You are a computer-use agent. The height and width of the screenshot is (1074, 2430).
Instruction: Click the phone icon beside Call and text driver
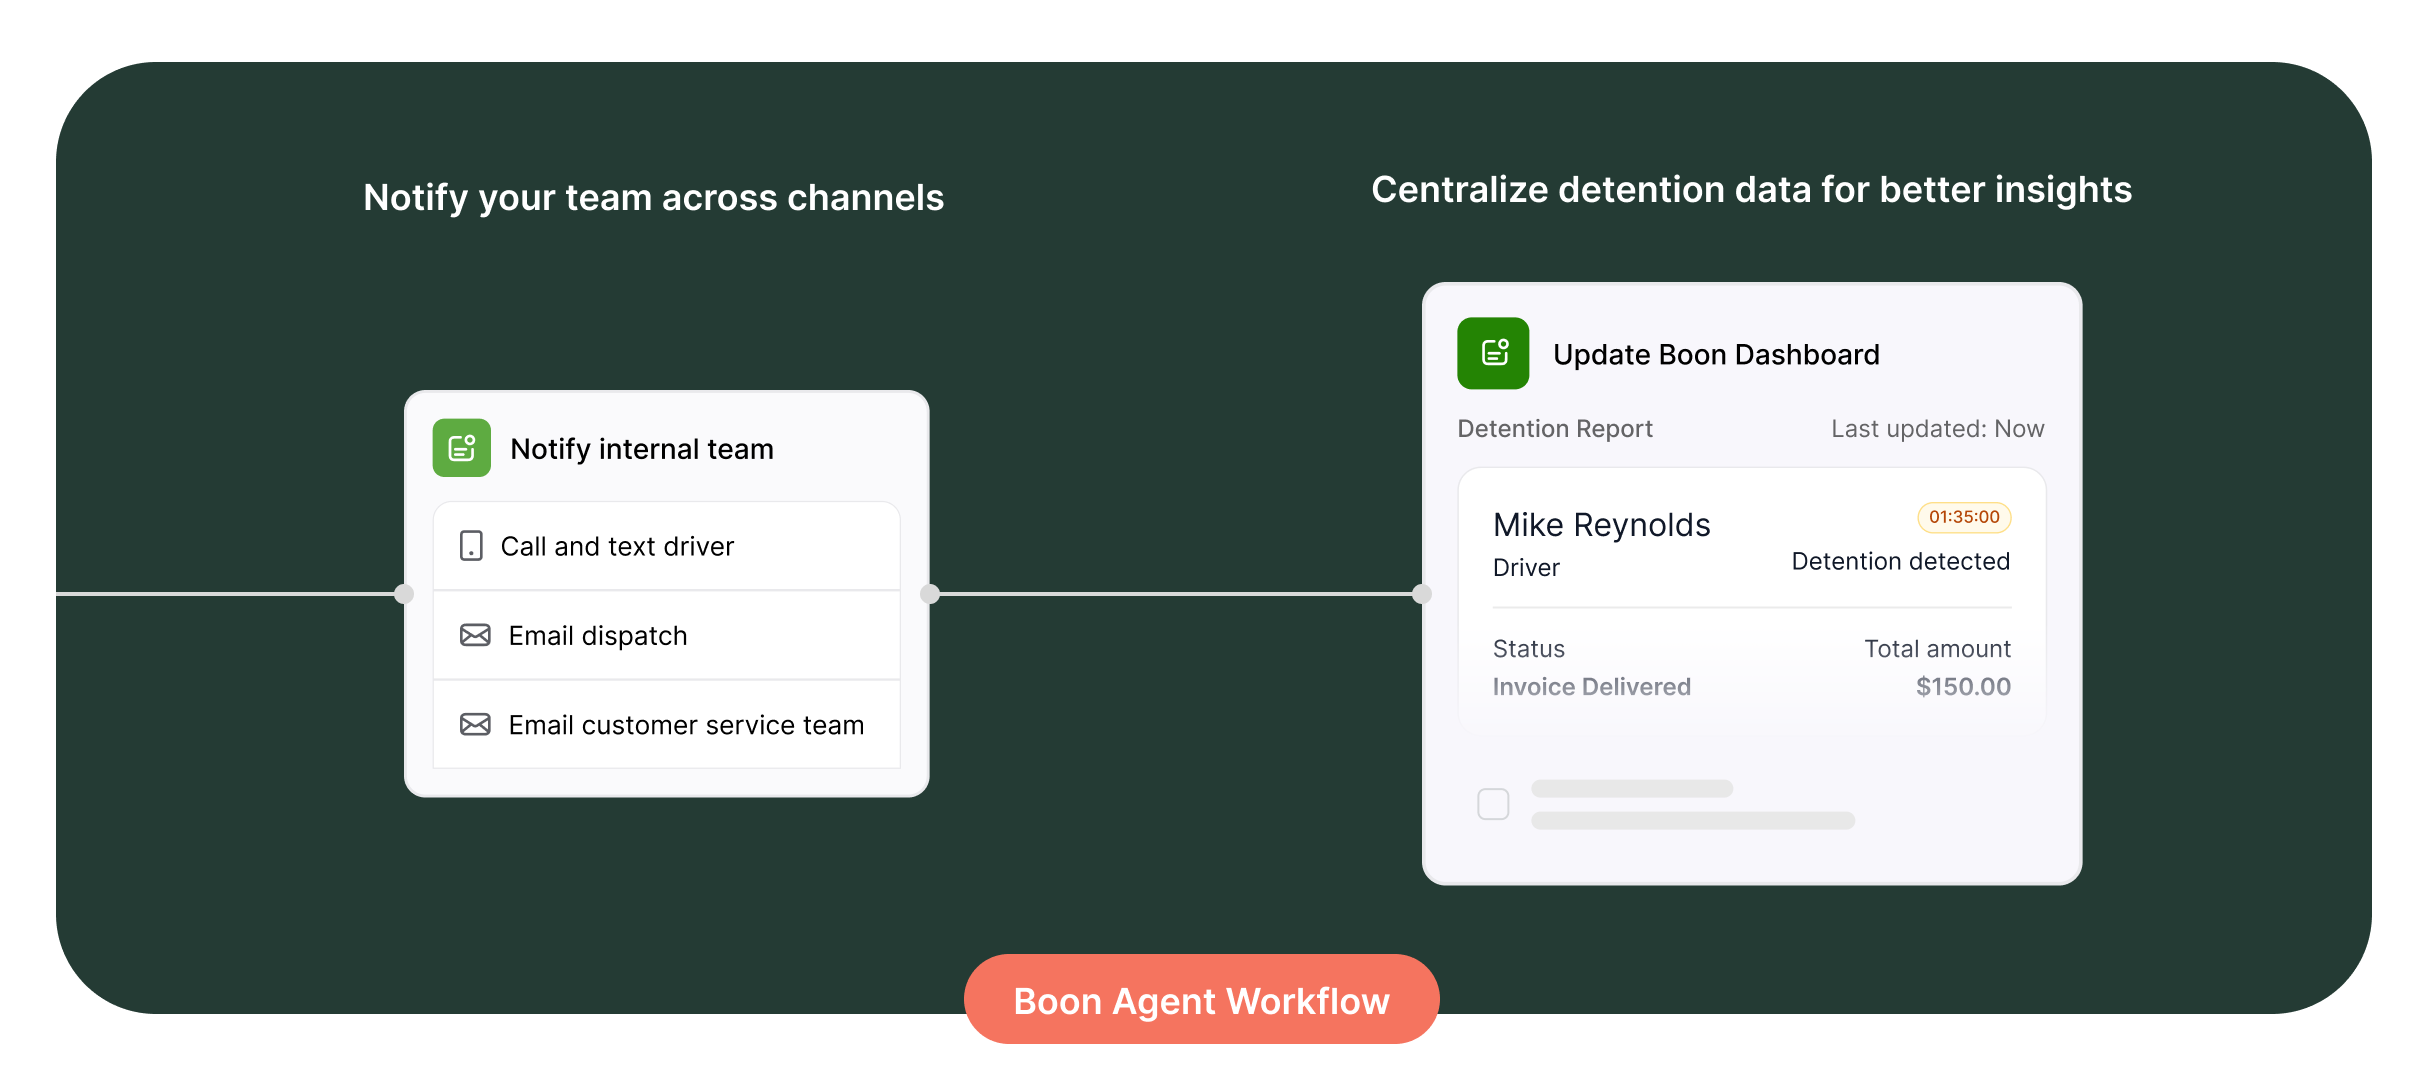pos(471,546)
